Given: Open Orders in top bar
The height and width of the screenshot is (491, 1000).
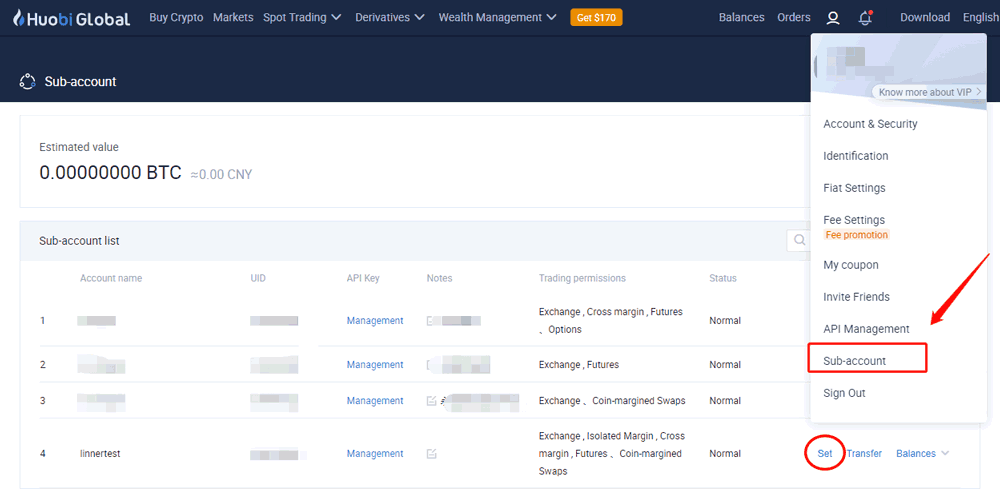Looking at the screenshot, I should [793, 17].
